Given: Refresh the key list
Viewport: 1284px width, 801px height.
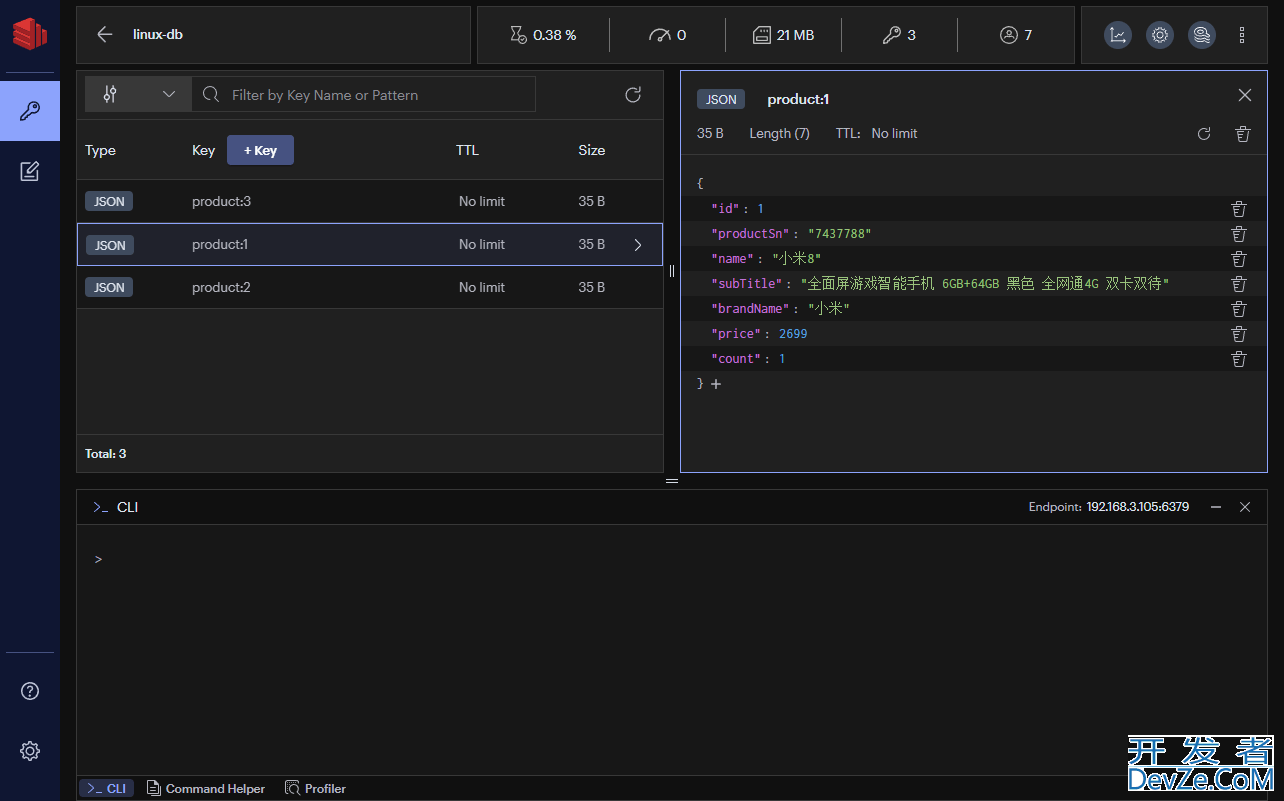Looking at the screenshot, I should pyautogui.click(x=633, y=95).
